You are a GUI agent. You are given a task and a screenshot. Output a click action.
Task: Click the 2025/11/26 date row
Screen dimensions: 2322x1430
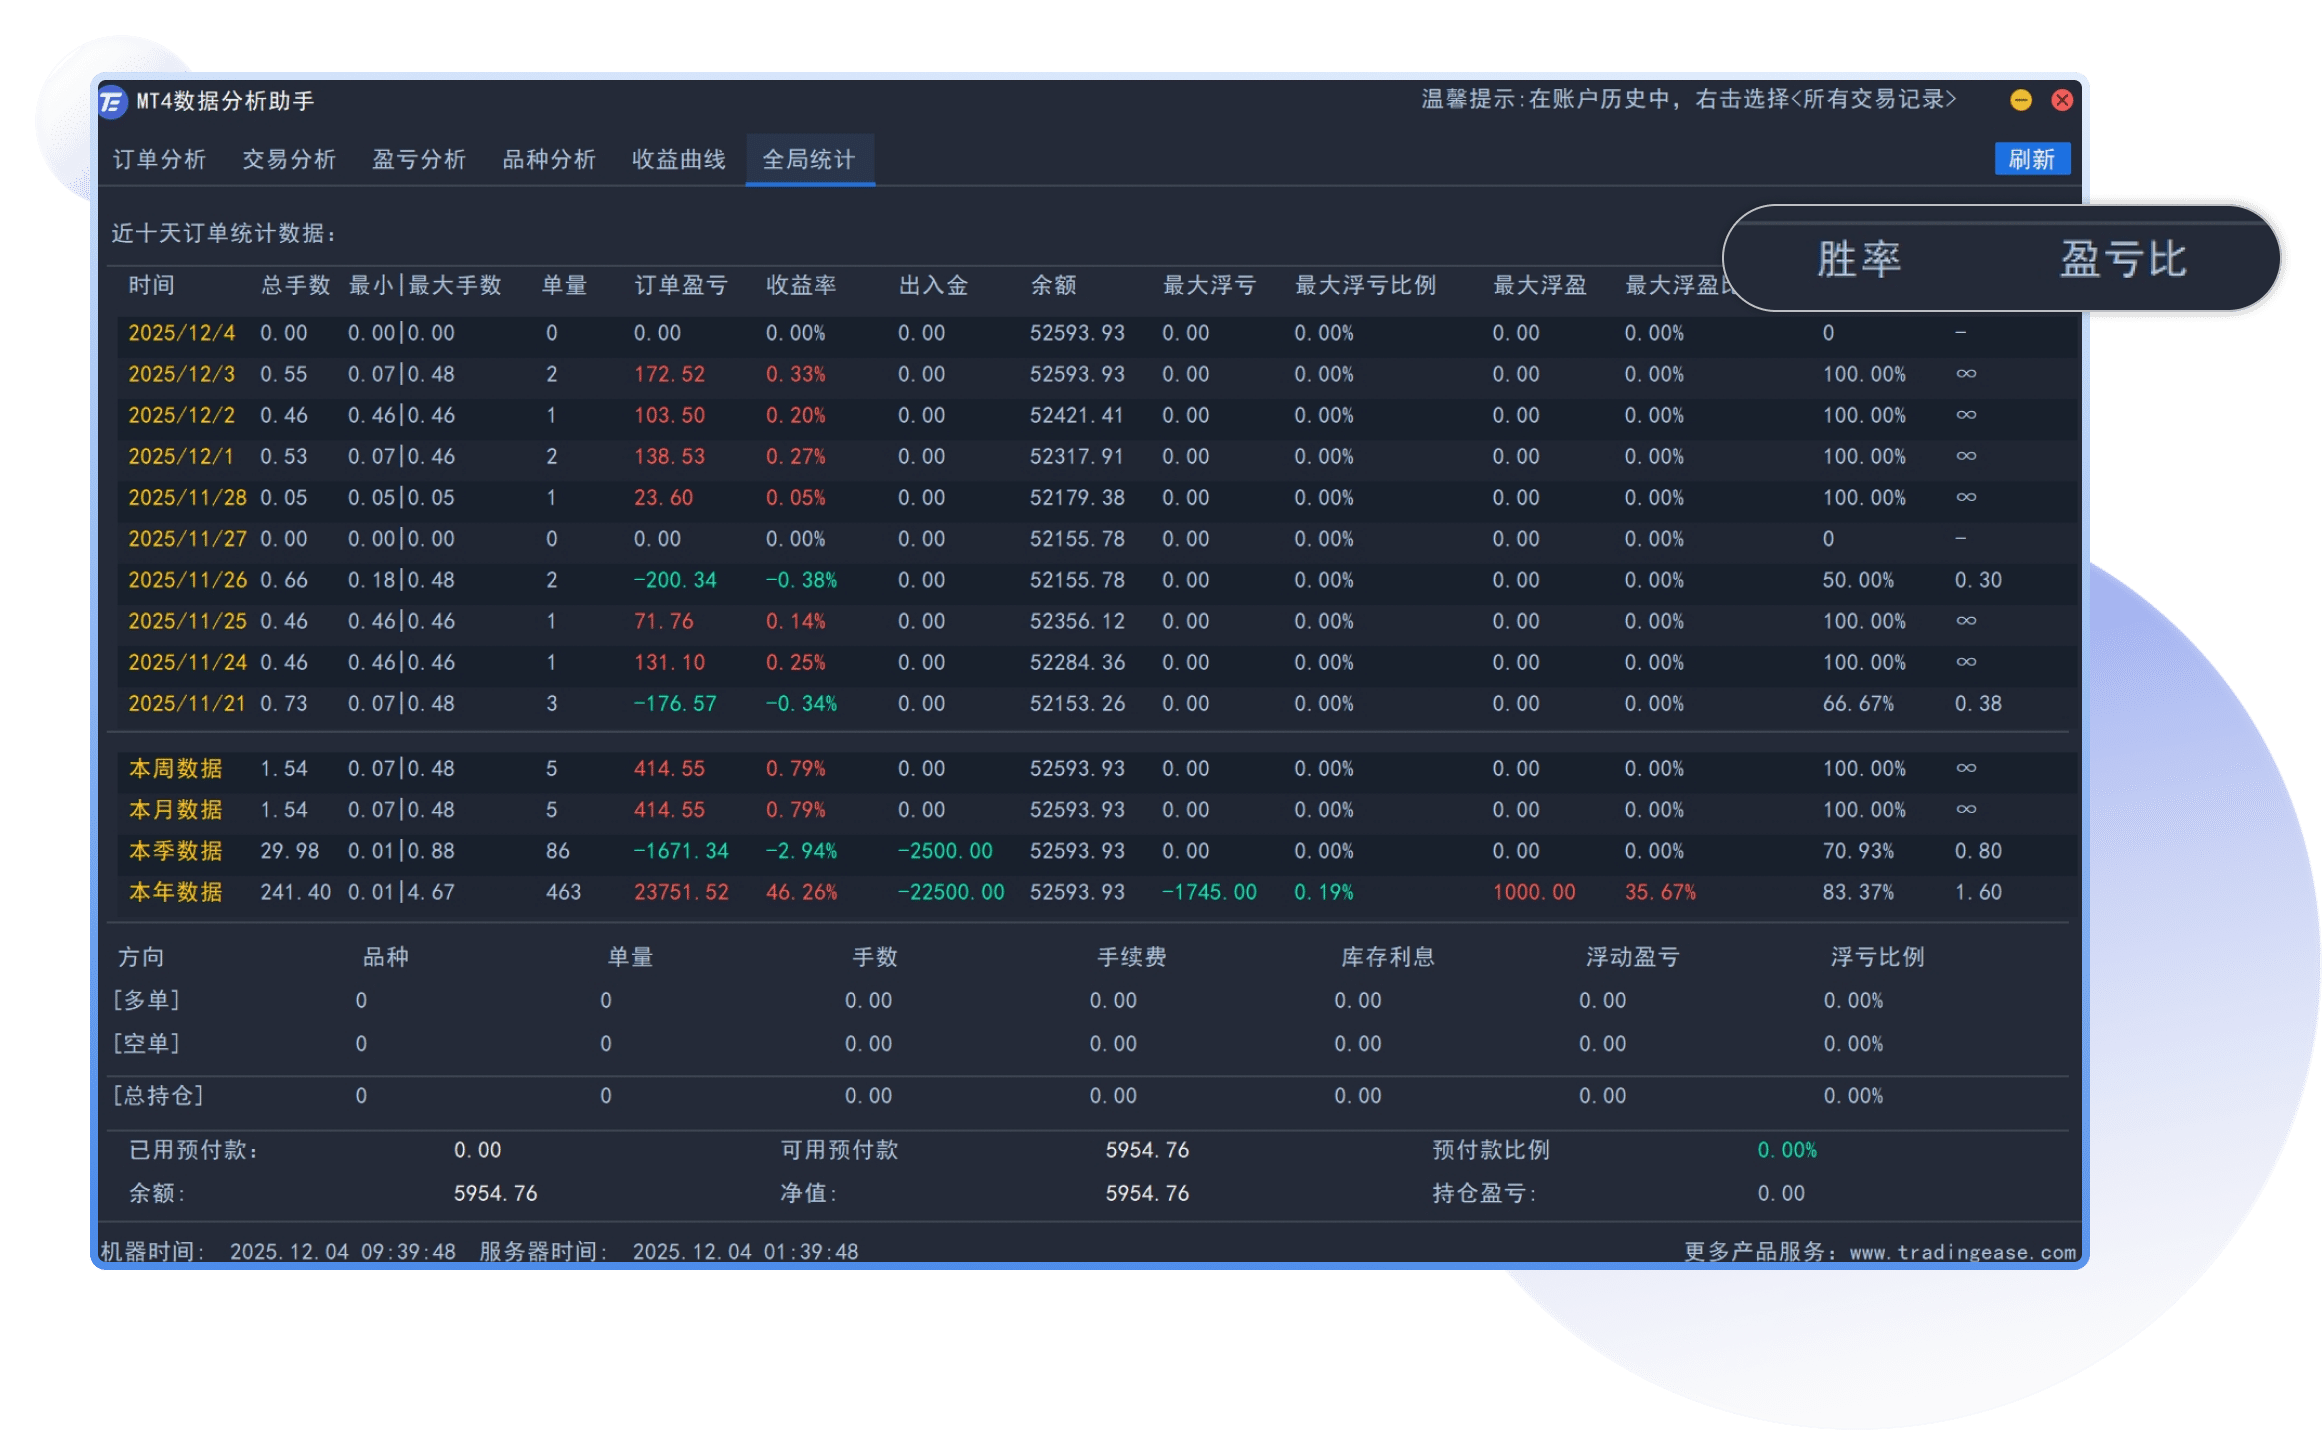click(x=187, y=580)
